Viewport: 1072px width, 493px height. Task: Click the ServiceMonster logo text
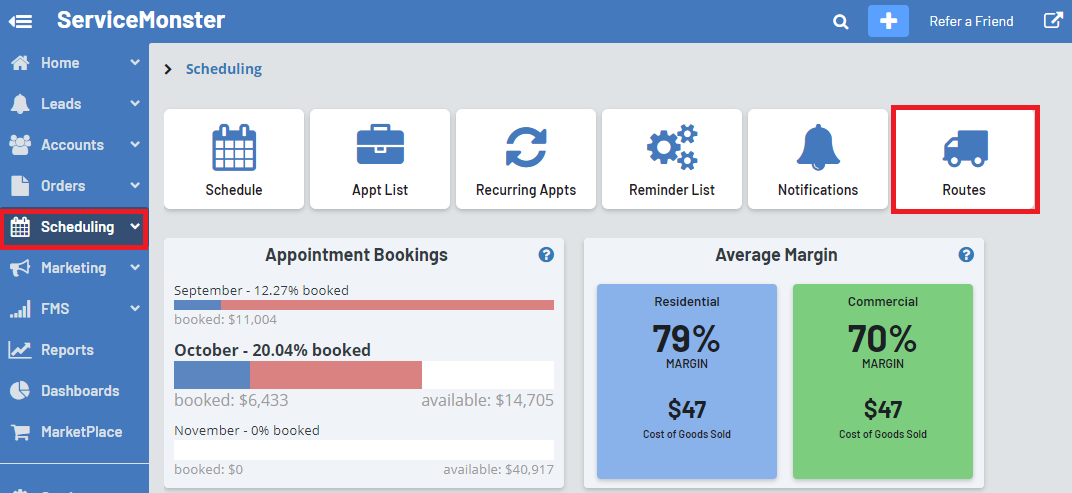click(141, 20)
